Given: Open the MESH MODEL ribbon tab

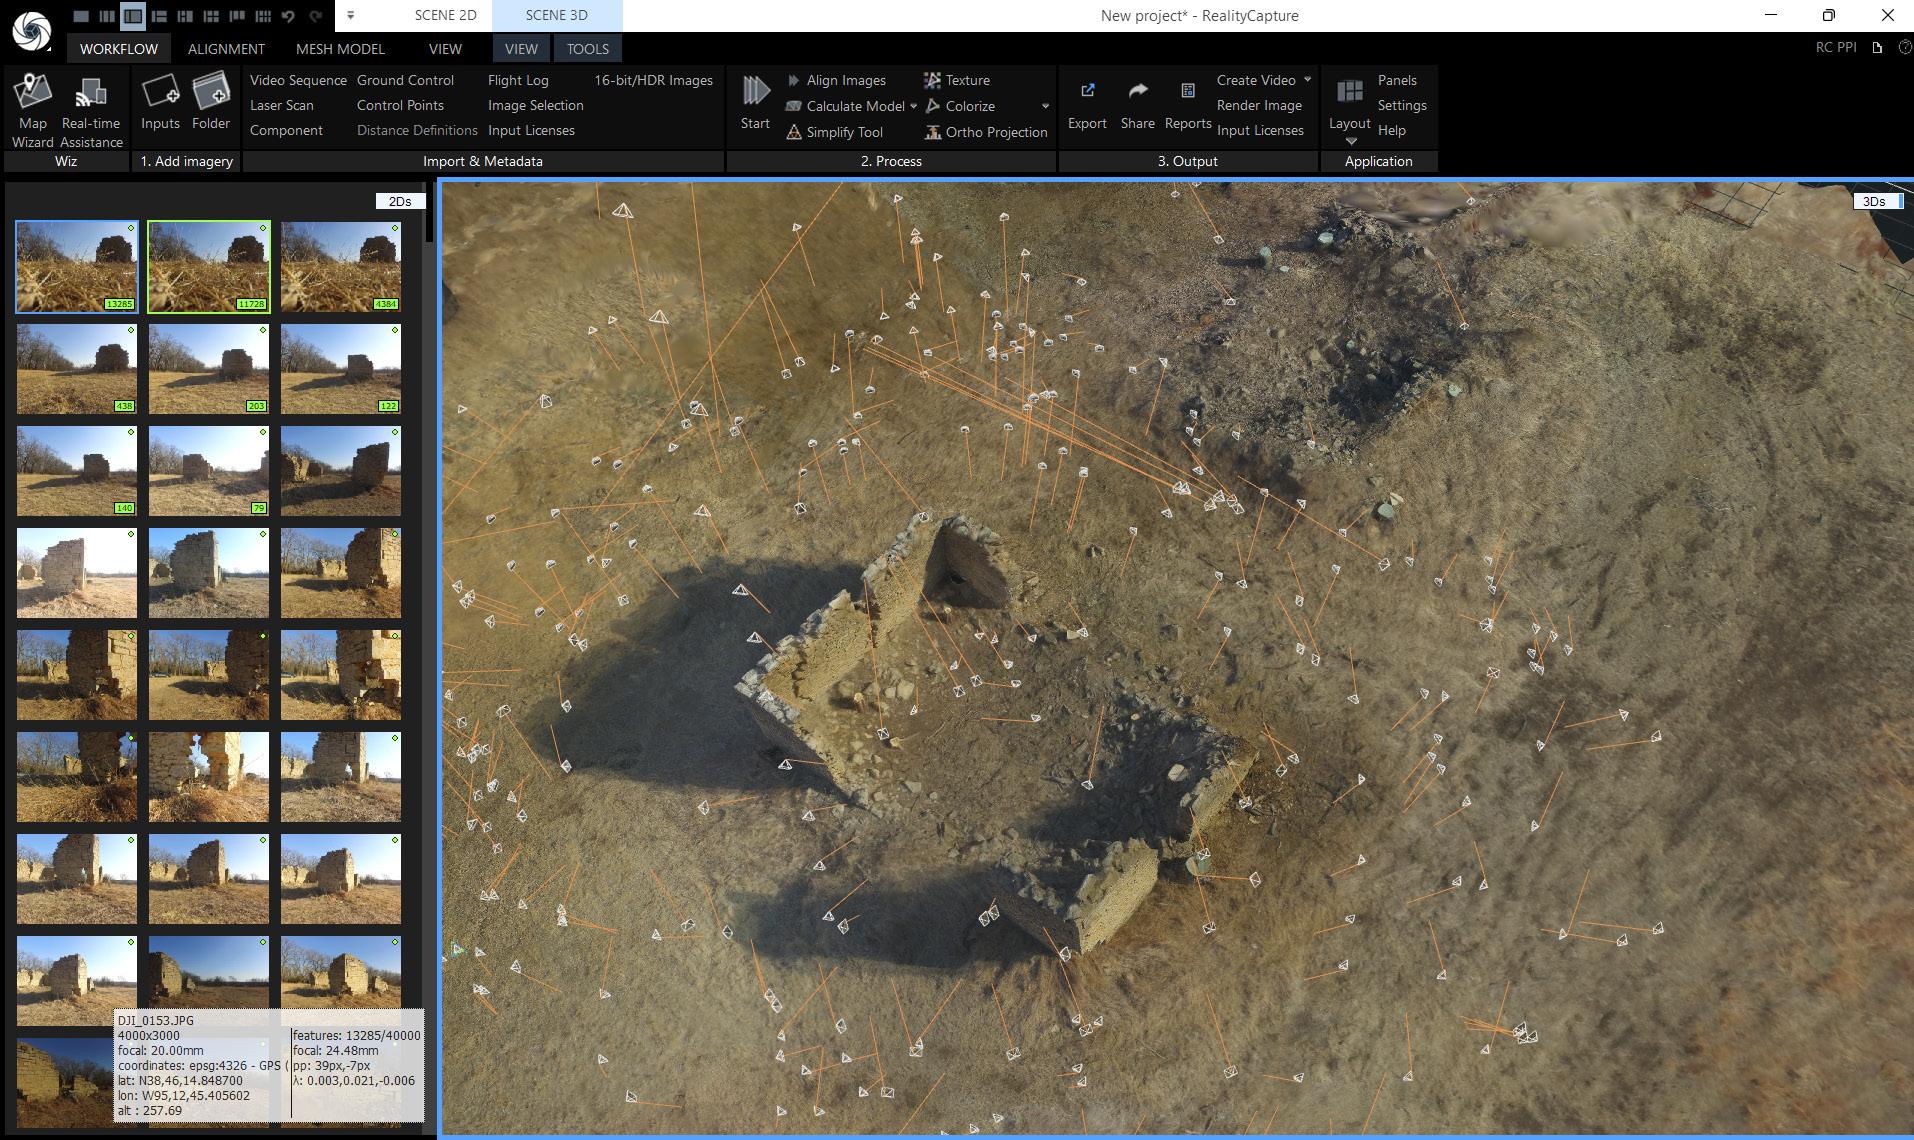Looking at the screenshot, I should [340, 48].
